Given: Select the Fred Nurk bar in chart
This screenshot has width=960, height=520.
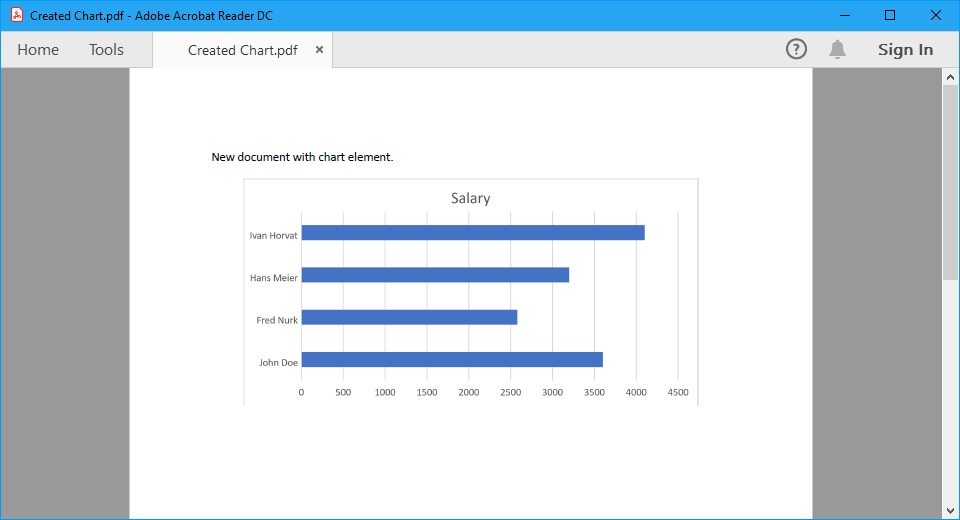Looking at the screenshot, I should [x=409, y=317].
